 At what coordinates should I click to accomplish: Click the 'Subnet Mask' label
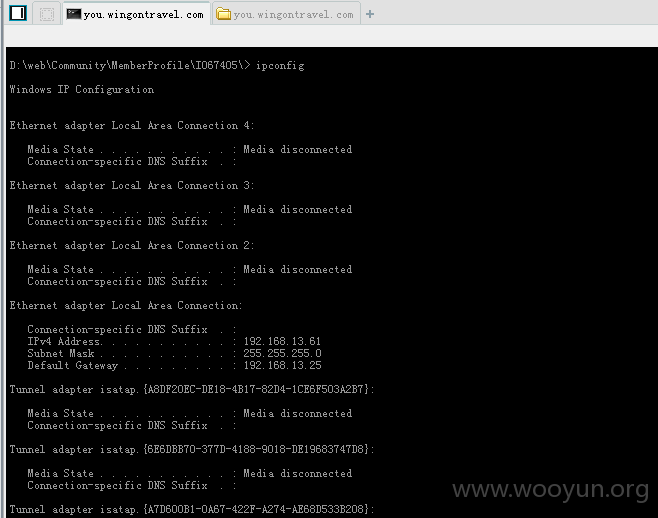click(61, 353)
